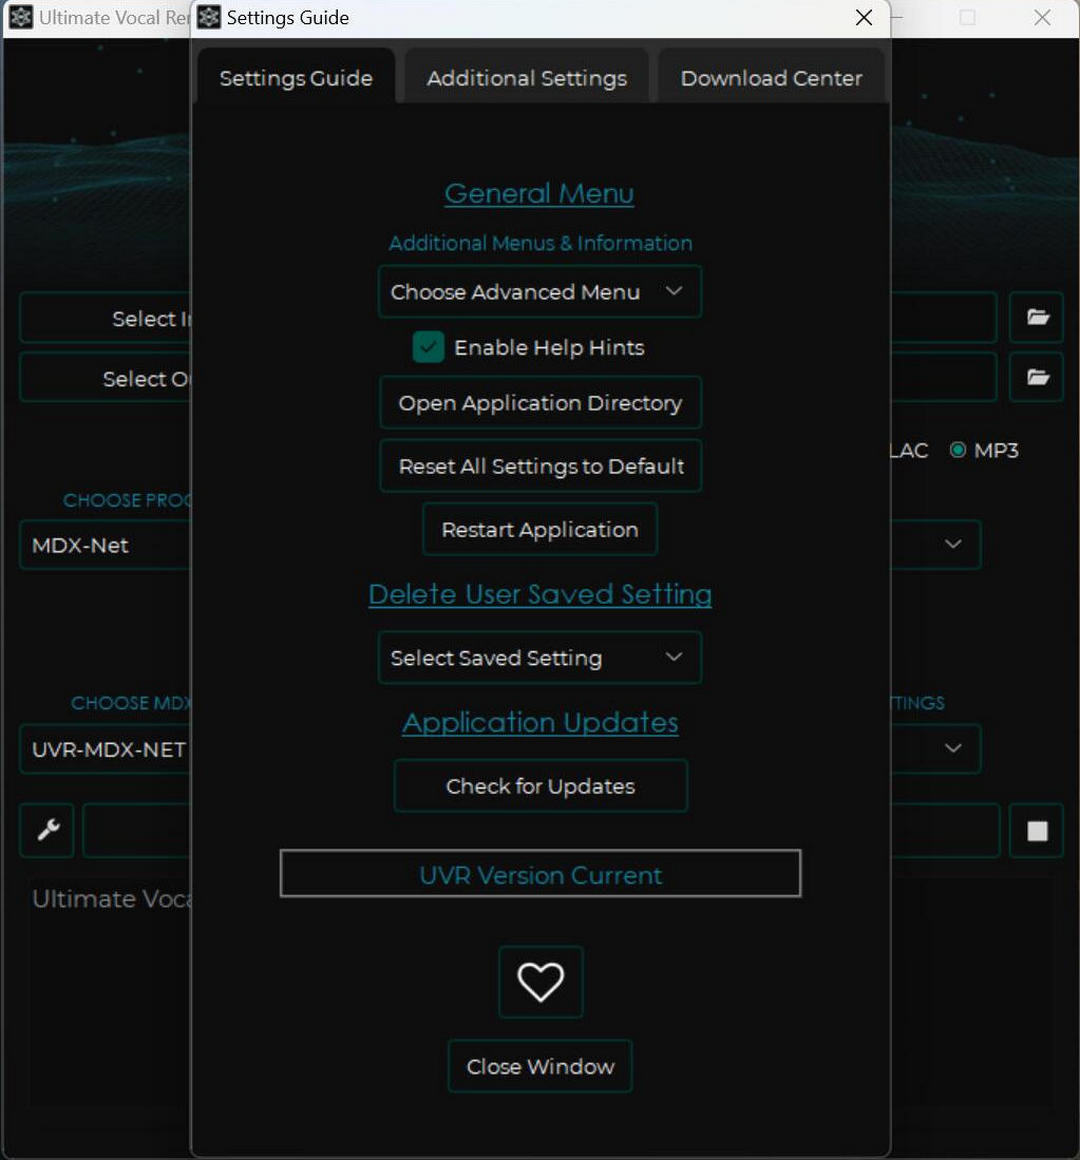1080x1160 pixels.
Task: Toggle the Enable Help Hints checkbox
Action: [x=428, y=347]
